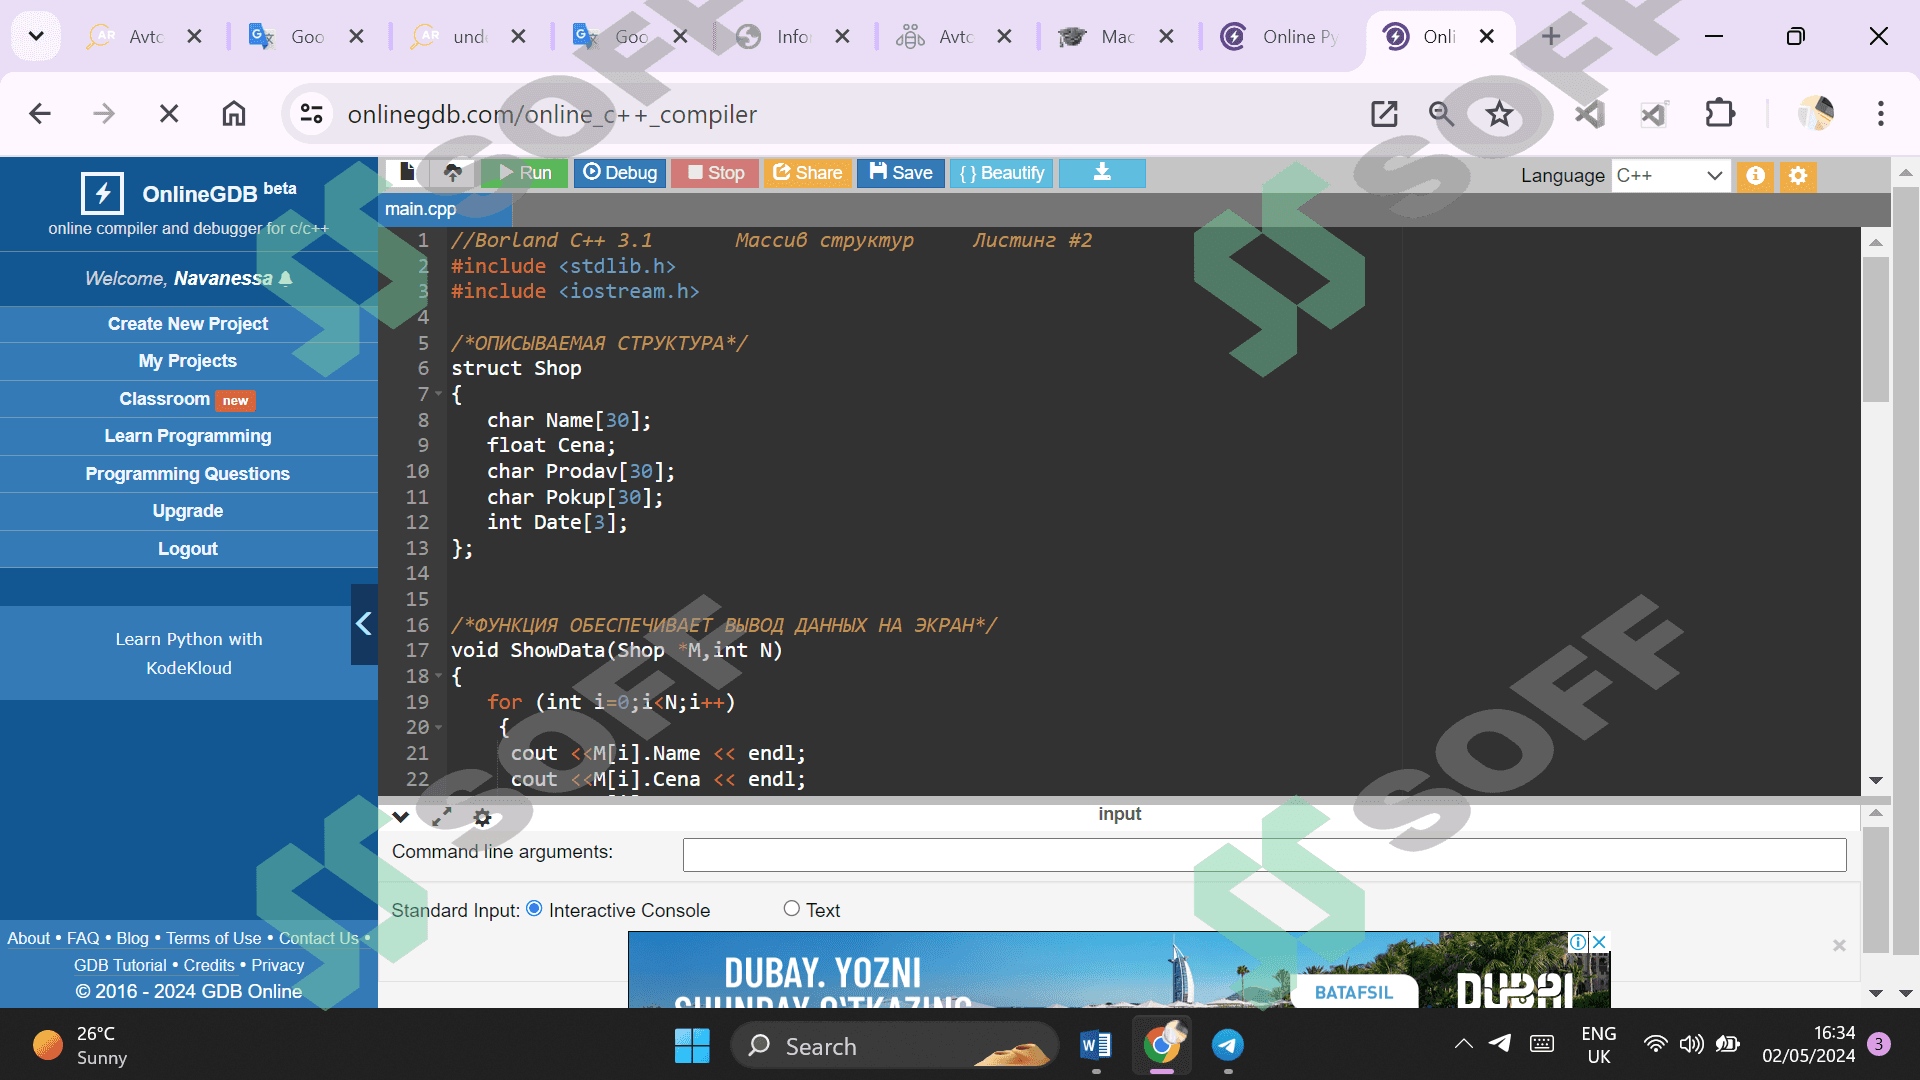Switch to the Online Py browser tab
The height and width of the screenshot is (1080, 1920).
click(x=1281, y=37)
